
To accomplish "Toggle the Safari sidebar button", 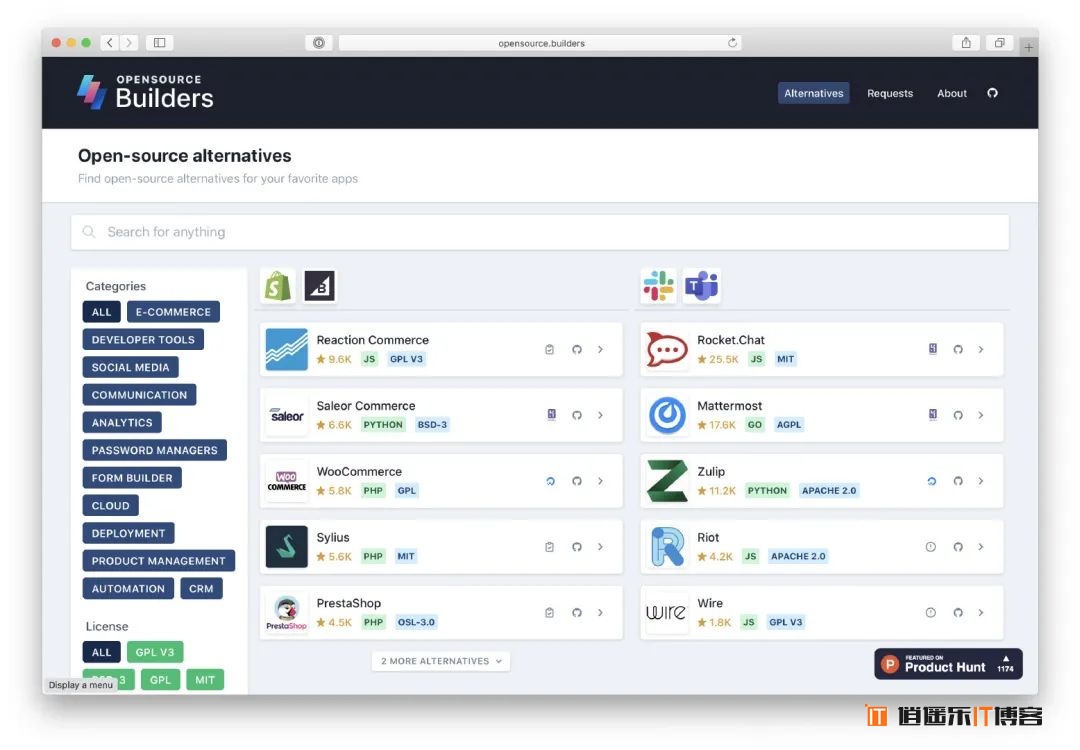I will 159,43.
